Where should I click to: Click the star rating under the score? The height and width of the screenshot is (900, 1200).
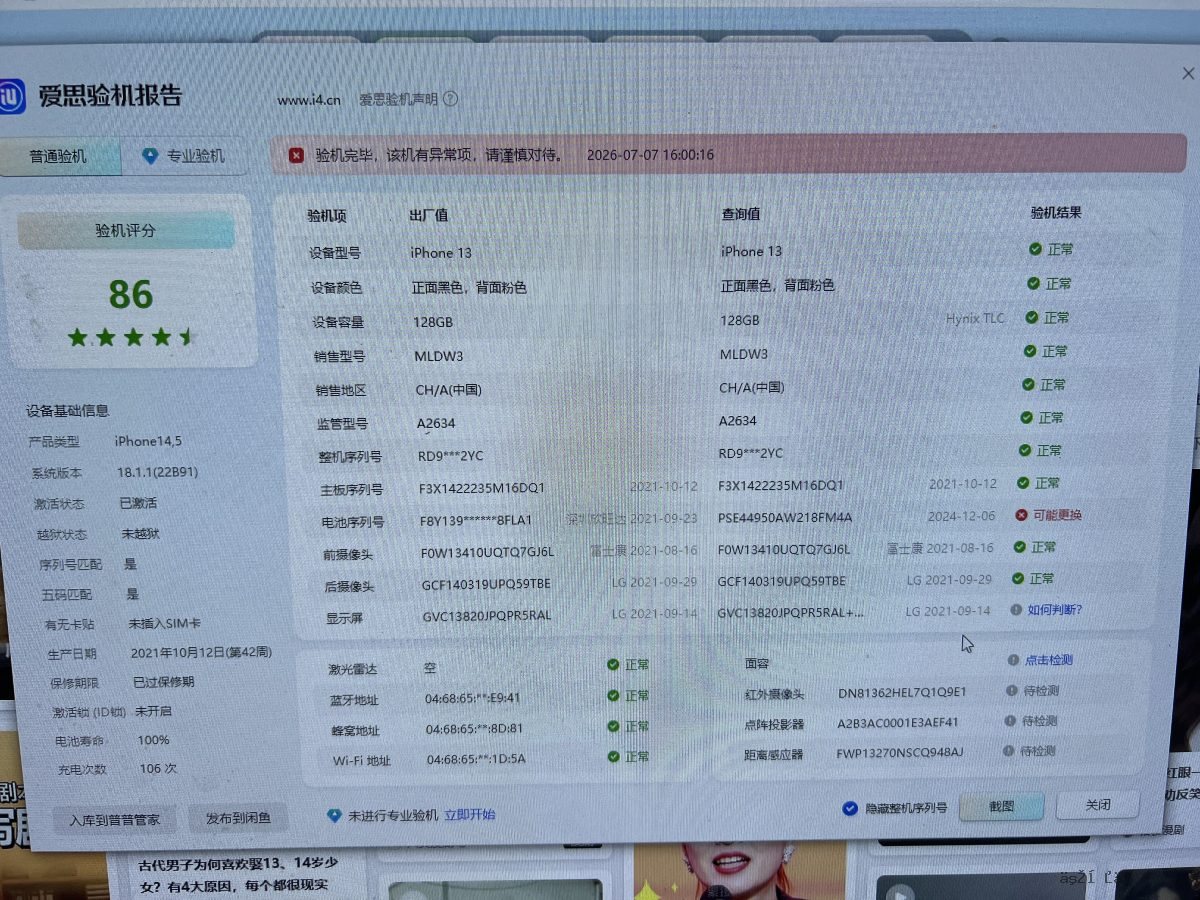point(131,337)
